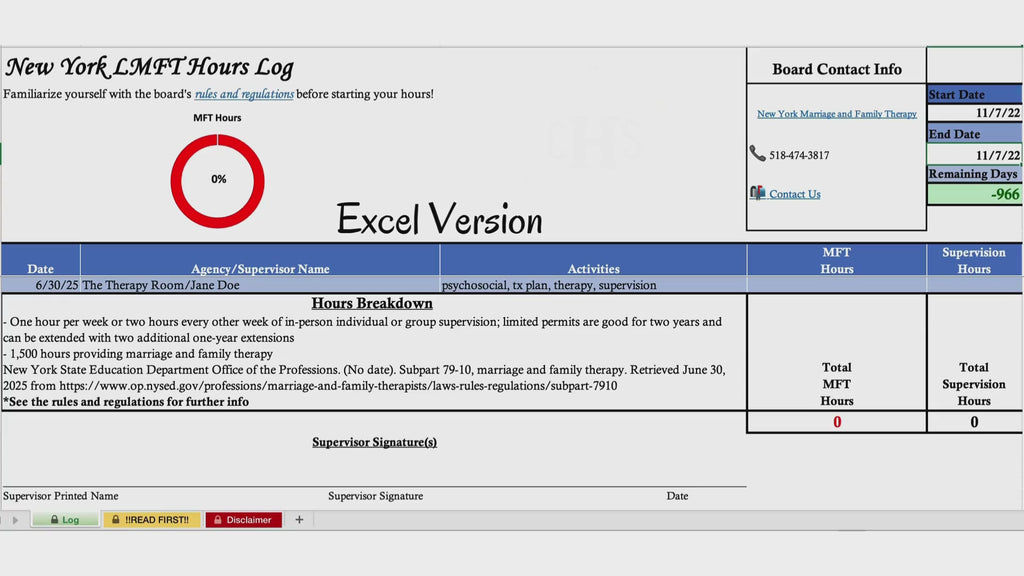Click the Start Date label cell
The height and width of the screenshot is (576, 1024).
tap(974, 94)
